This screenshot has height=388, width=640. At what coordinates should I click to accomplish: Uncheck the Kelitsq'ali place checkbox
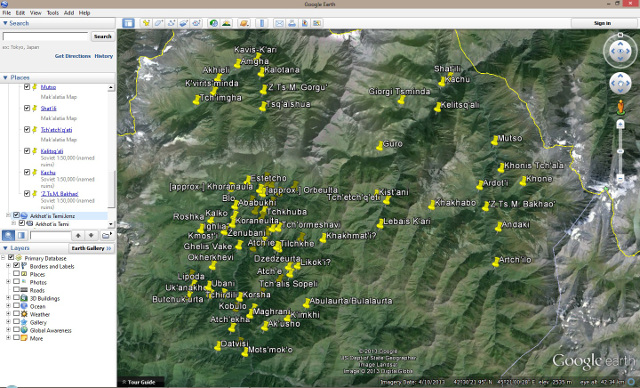[x=27, y=151]
